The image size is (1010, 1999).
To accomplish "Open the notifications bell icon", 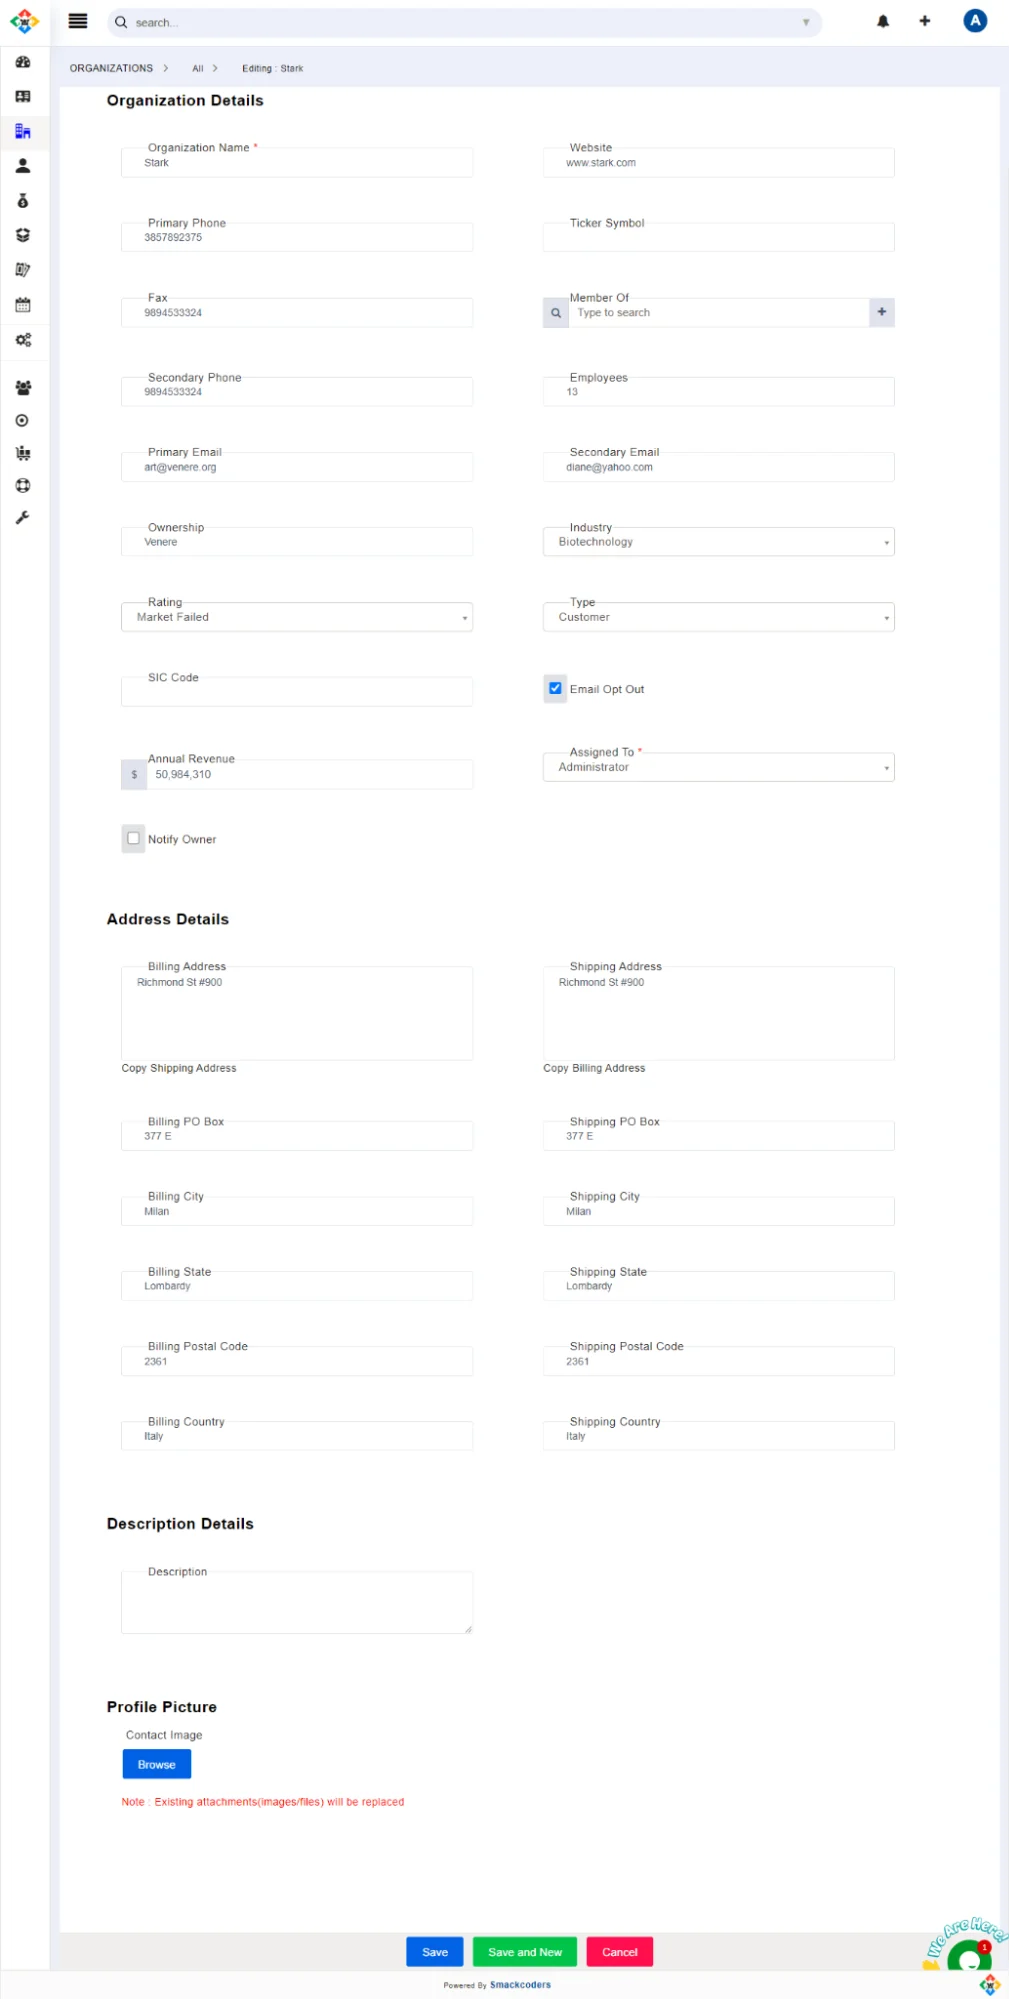I will (x=883, y=21).
